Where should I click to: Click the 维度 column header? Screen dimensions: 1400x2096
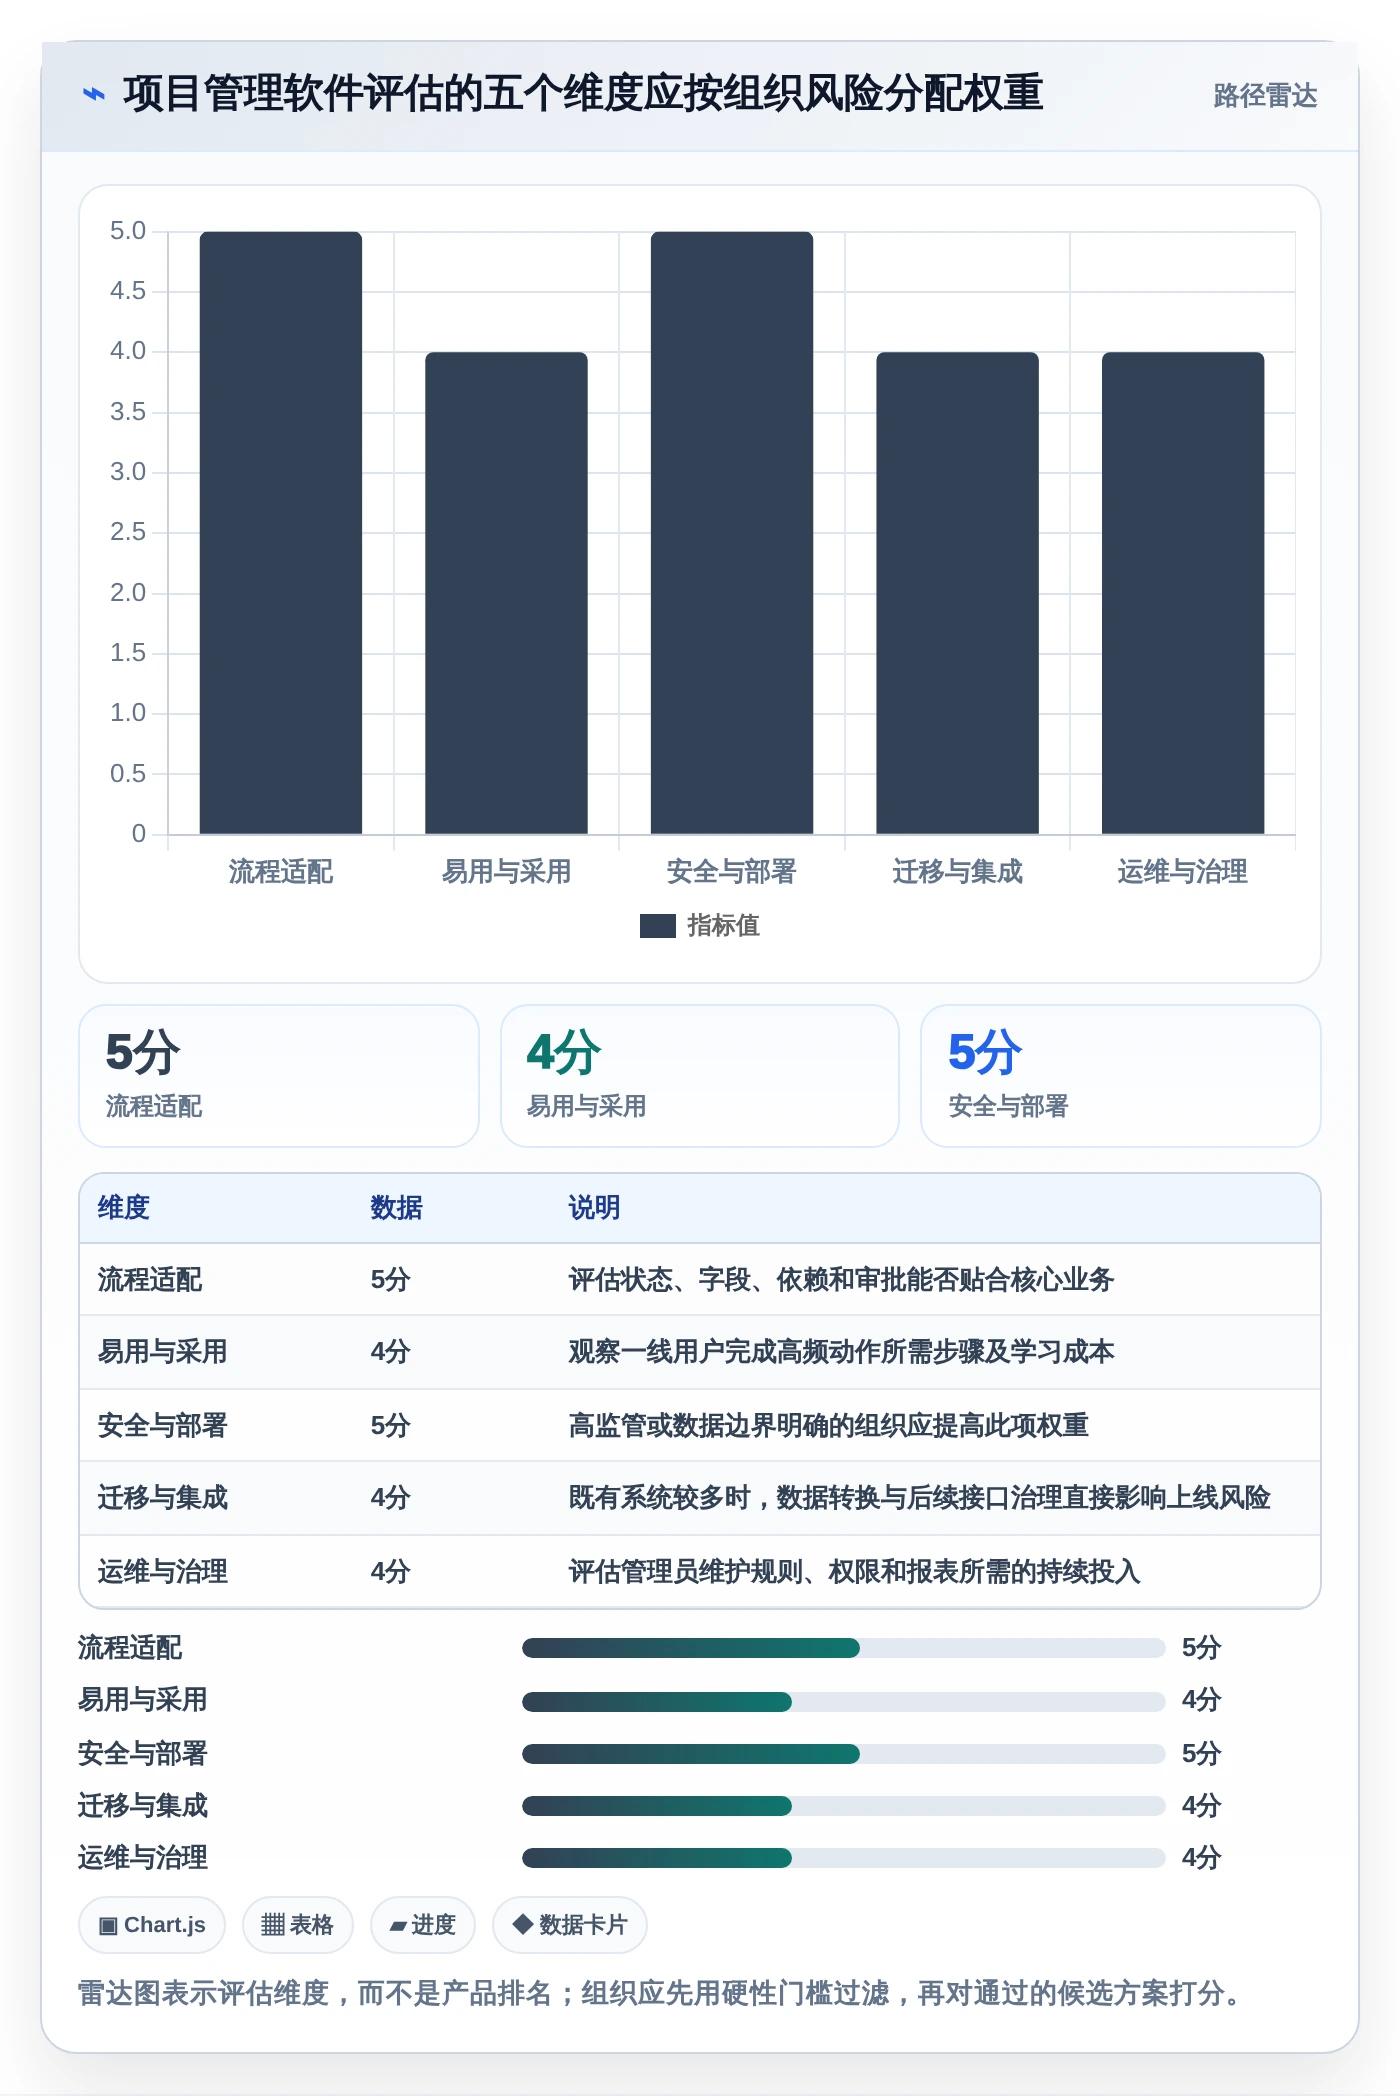tap(124, 1208)
